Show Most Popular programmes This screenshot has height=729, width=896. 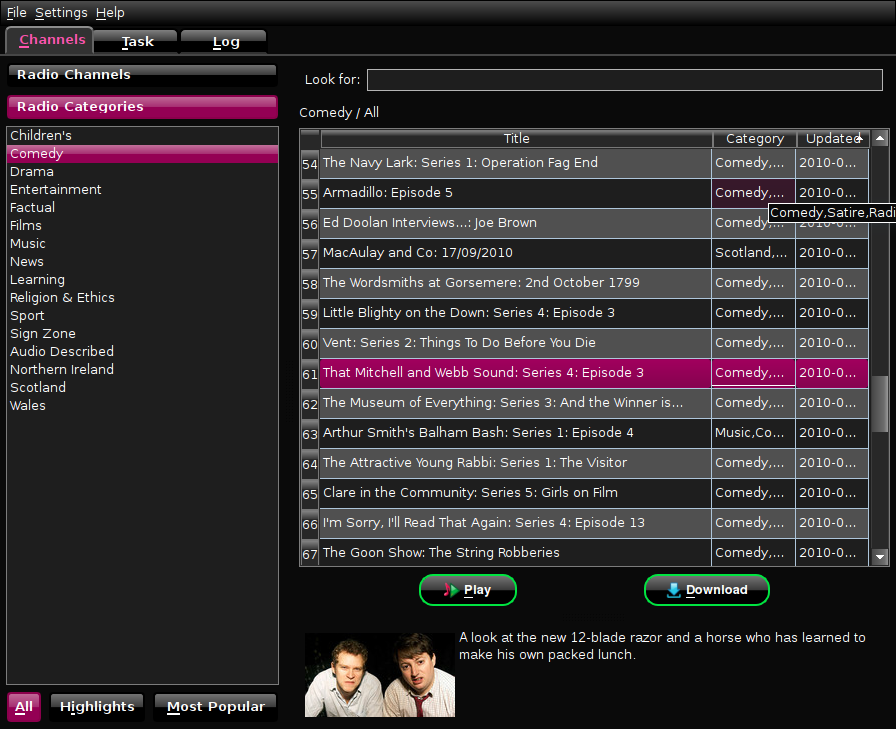(x=215, y=707)
